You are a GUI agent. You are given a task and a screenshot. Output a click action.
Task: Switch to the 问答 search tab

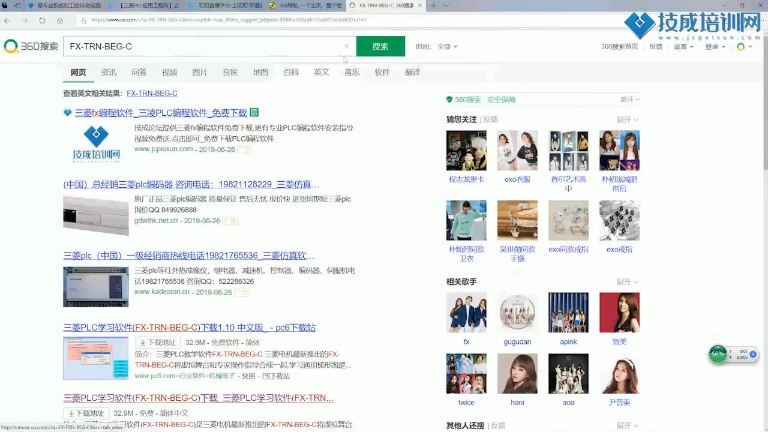[x=139, y=72]
